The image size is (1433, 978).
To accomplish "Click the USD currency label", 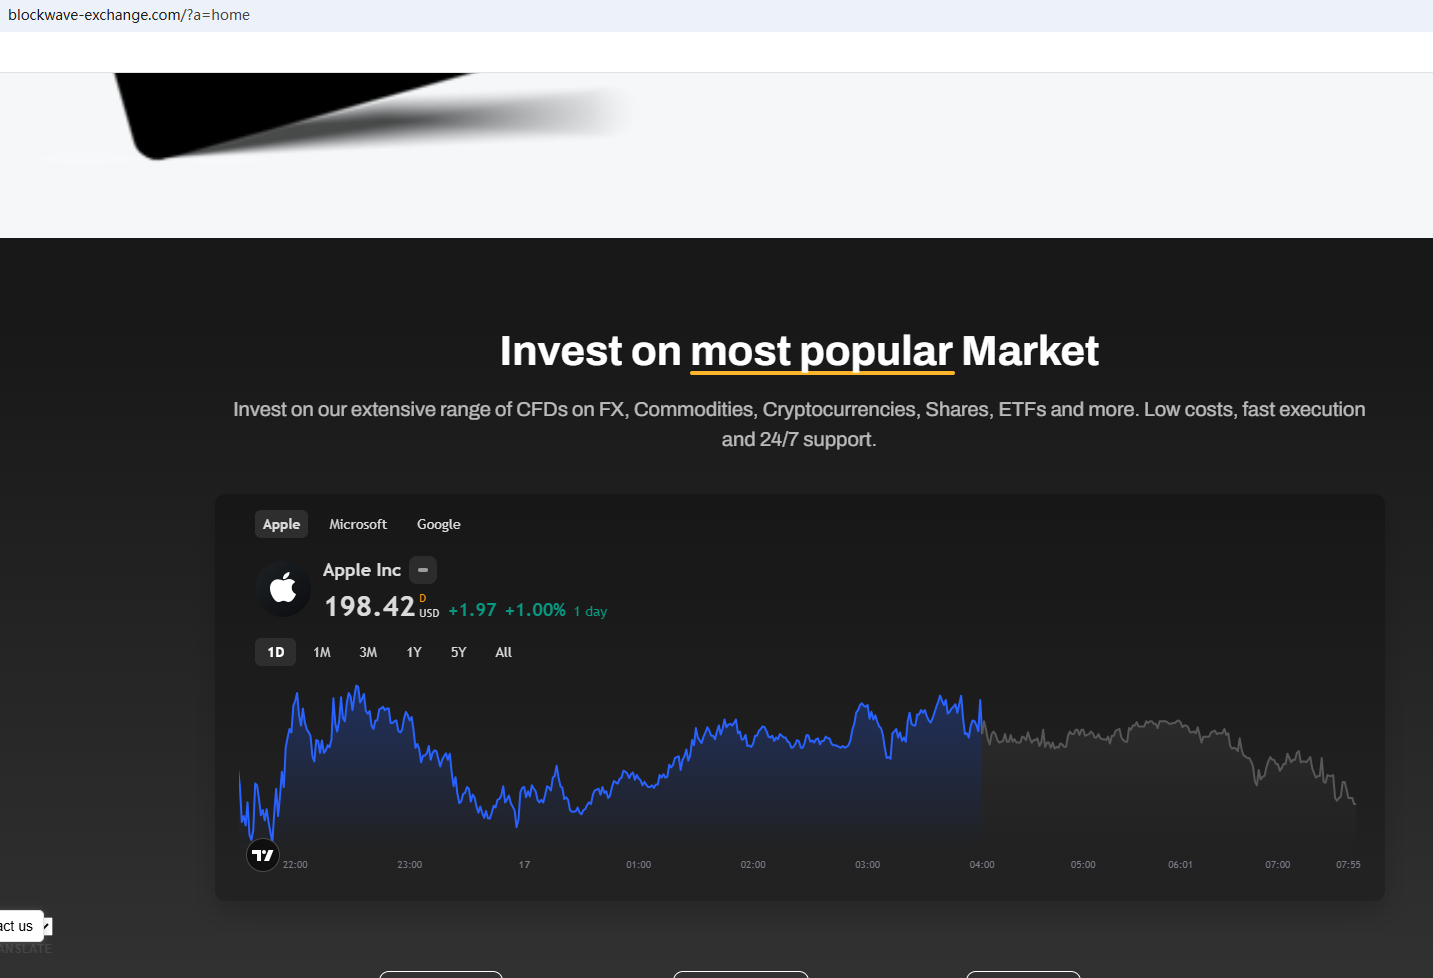I will (429, 613).
